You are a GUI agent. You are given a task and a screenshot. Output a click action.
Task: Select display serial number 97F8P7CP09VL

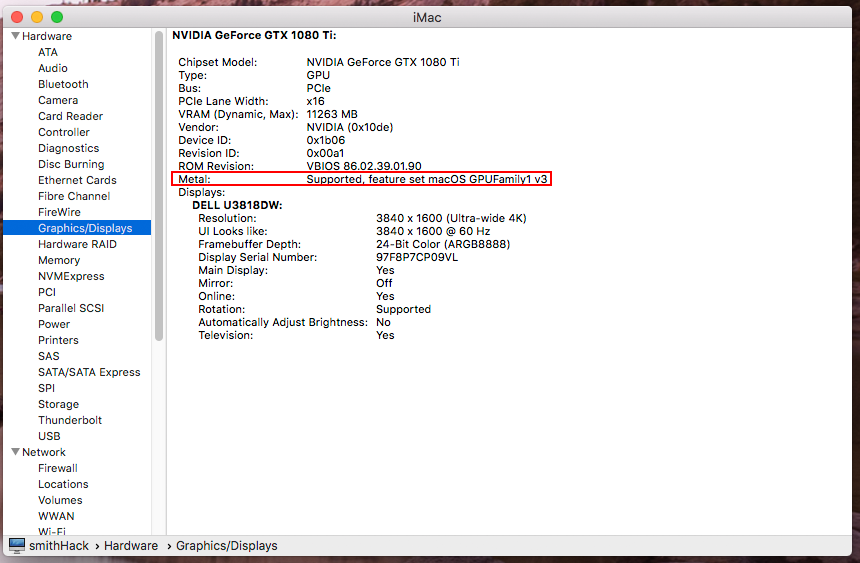tap(417, 257)
